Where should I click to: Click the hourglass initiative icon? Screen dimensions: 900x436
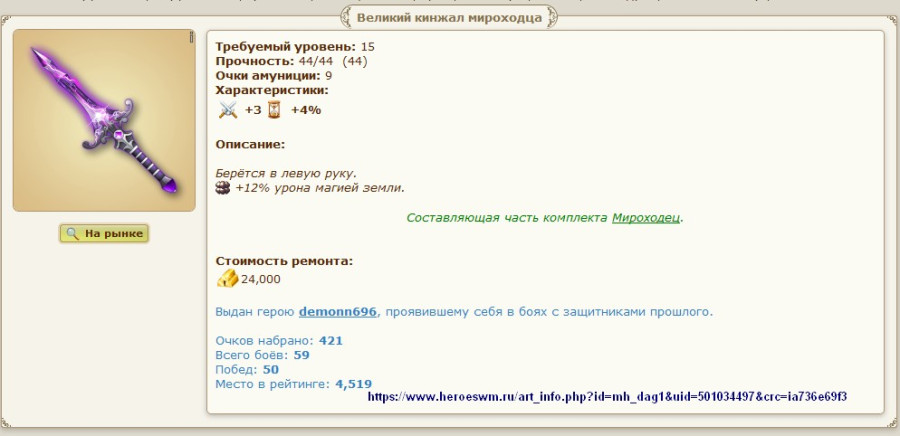(x=273, y=110)
